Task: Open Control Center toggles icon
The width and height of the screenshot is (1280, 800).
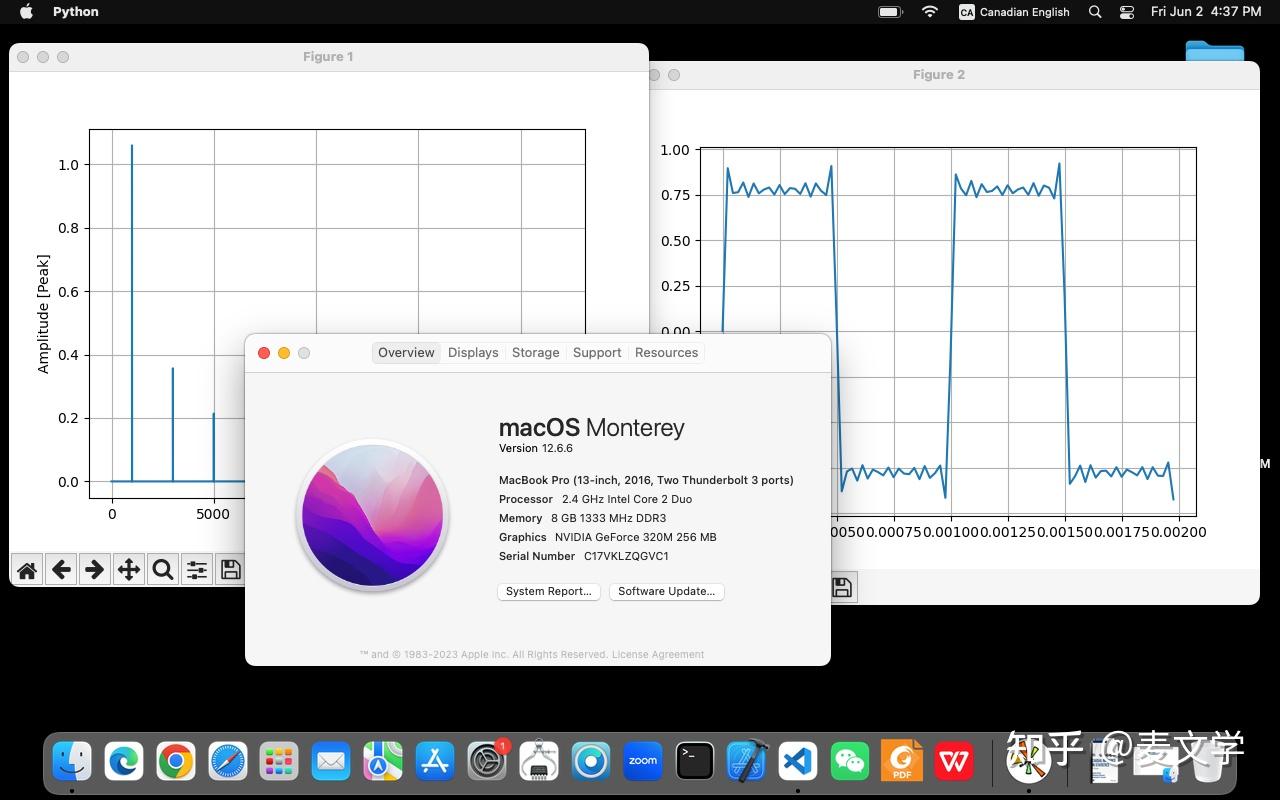Action: pos(1127,12)
